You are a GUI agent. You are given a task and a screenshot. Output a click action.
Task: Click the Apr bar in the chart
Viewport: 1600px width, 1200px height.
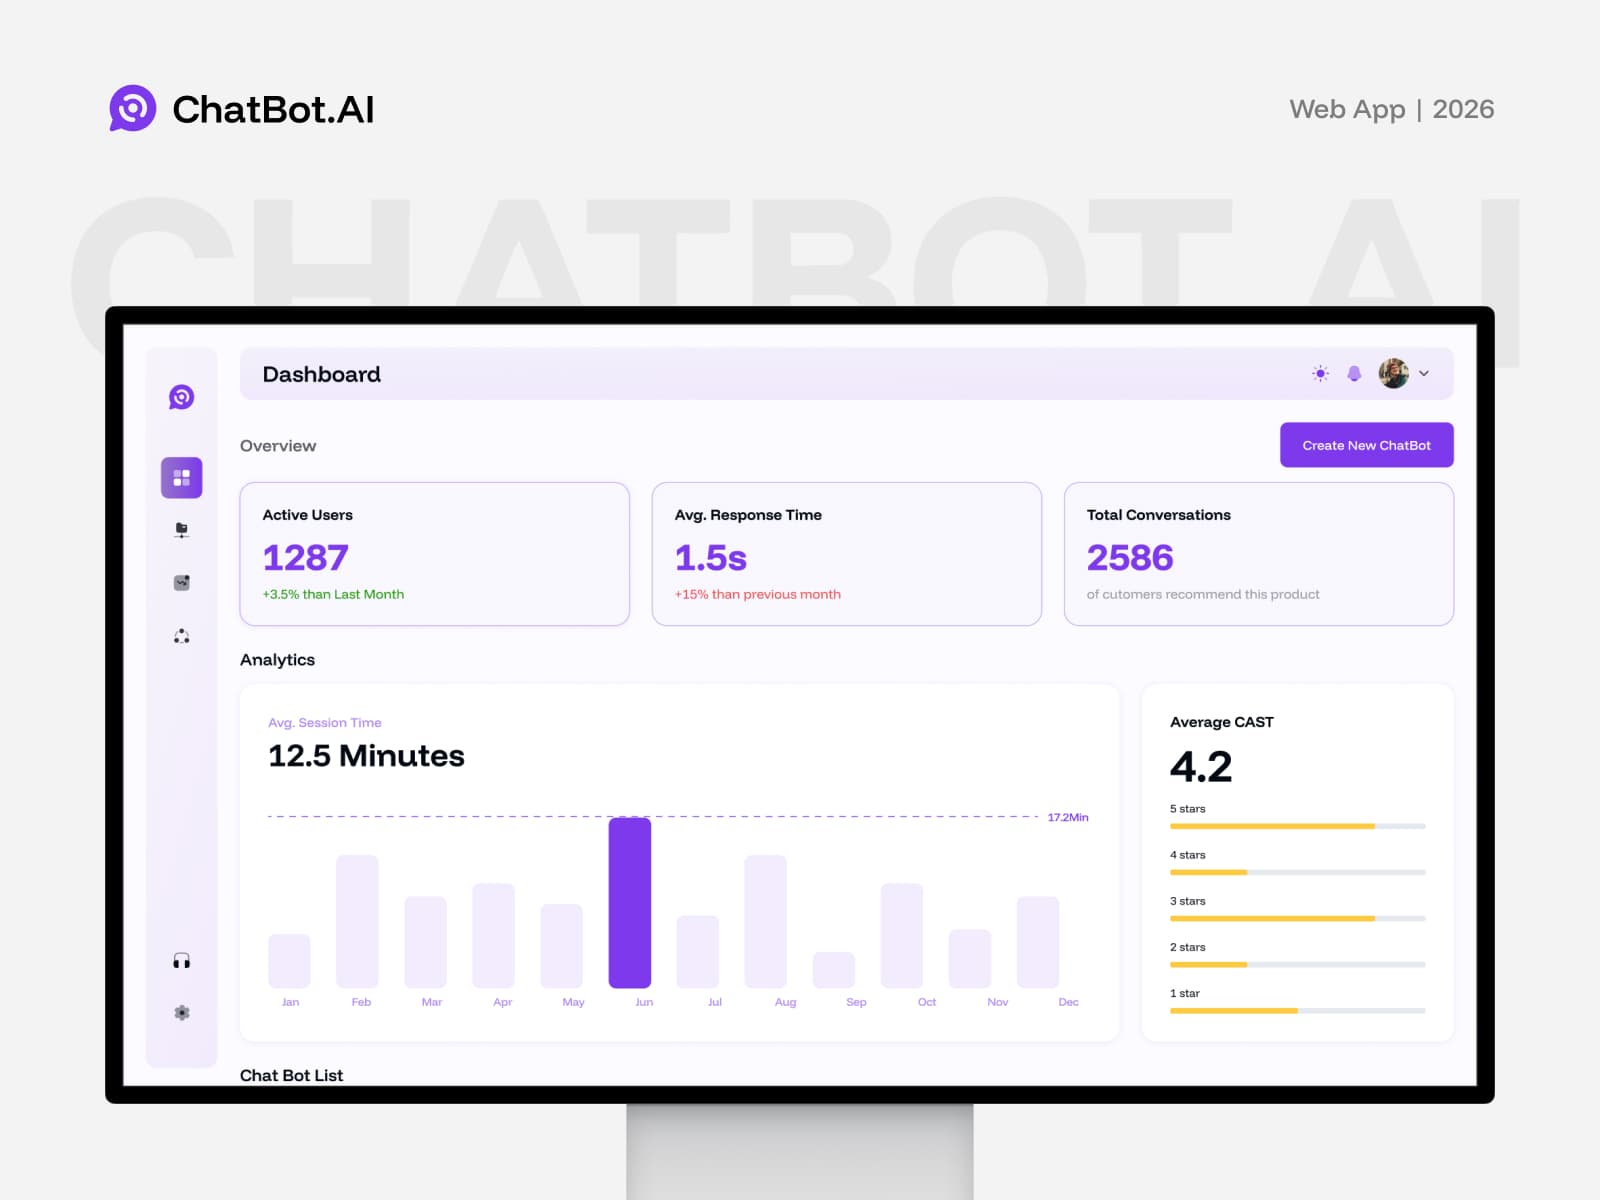(493, 935)
